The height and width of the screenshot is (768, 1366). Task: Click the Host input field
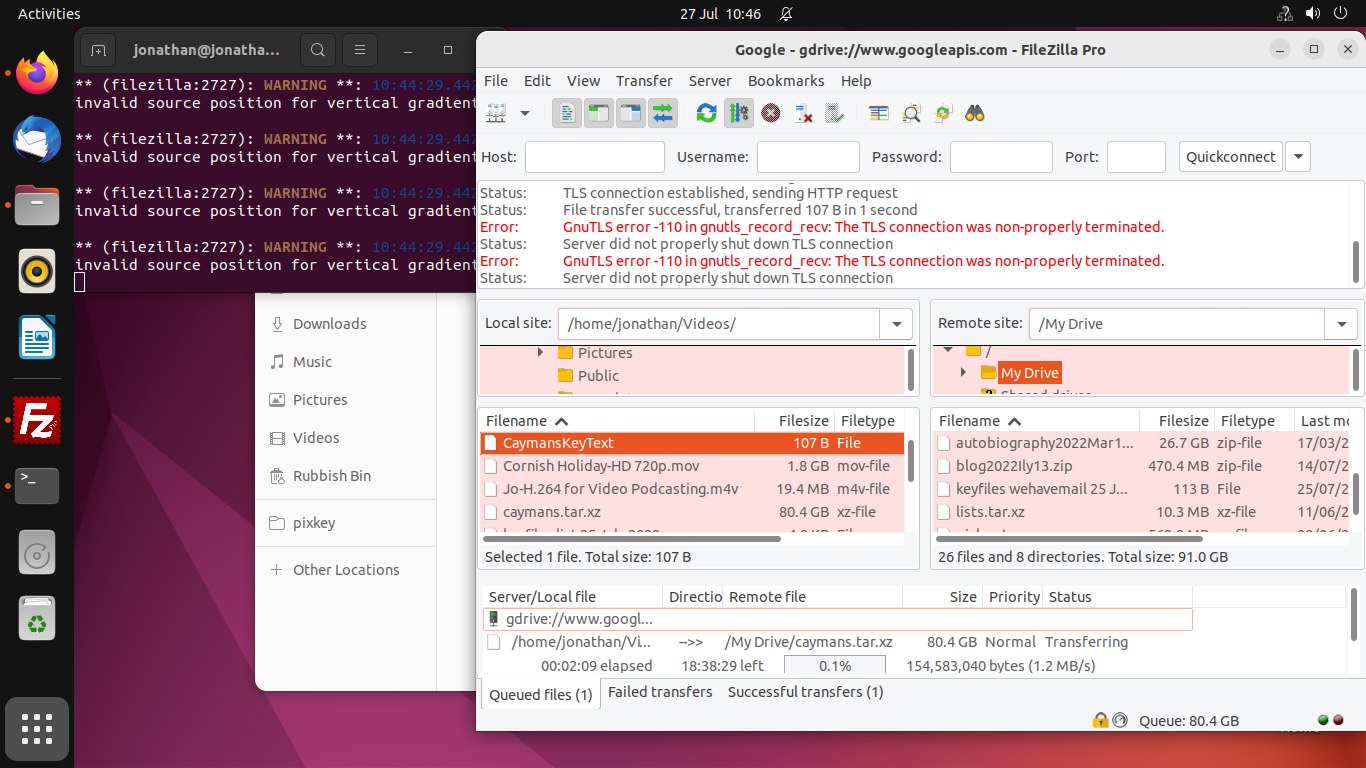tap(595, 157)
